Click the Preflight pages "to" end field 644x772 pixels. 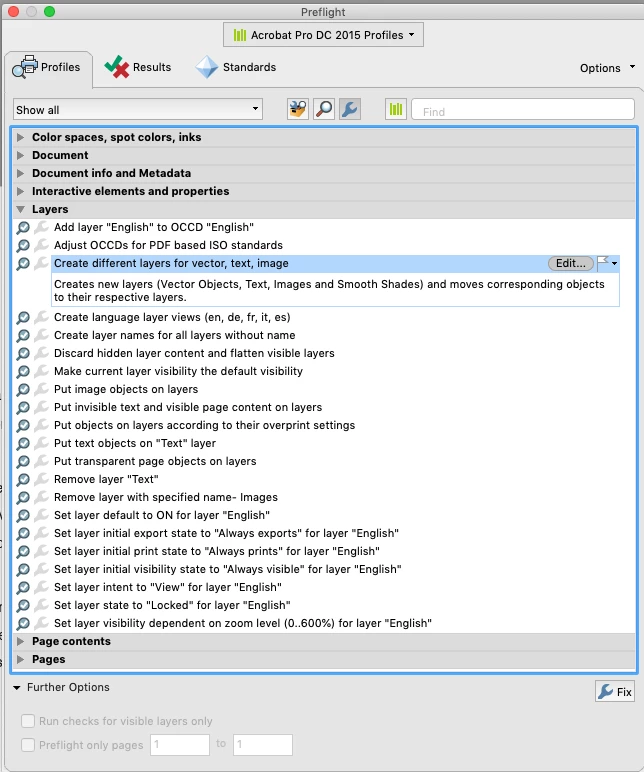[x=263, y=744]
